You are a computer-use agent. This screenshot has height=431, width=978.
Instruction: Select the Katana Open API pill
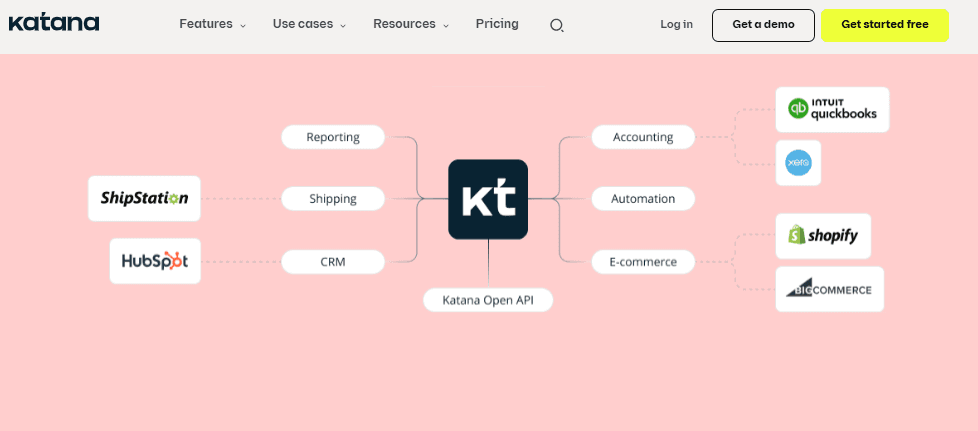488,299
